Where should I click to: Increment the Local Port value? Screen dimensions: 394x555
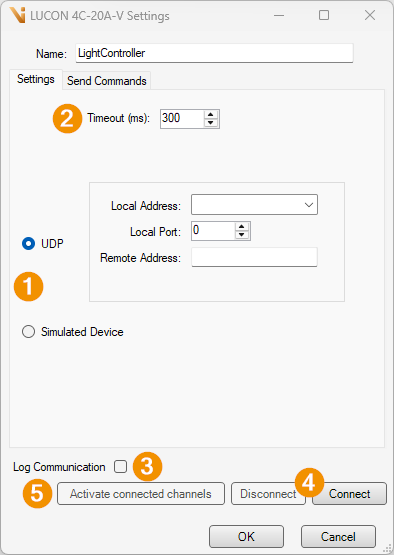[242, 227]
